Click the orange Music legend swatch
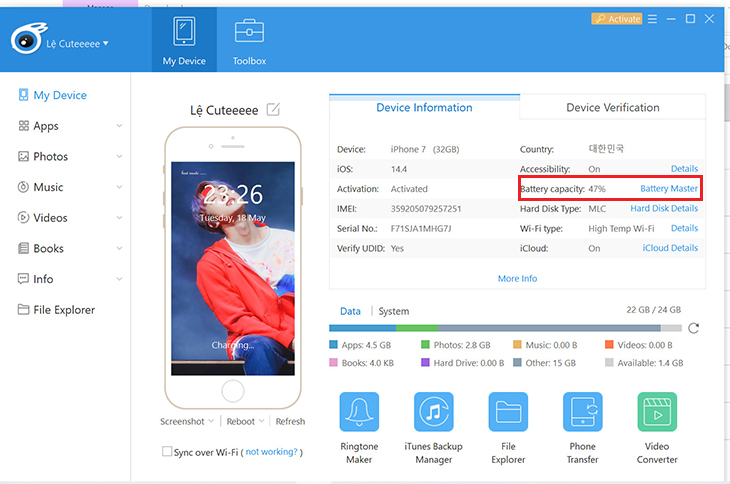 pos(517,344)
